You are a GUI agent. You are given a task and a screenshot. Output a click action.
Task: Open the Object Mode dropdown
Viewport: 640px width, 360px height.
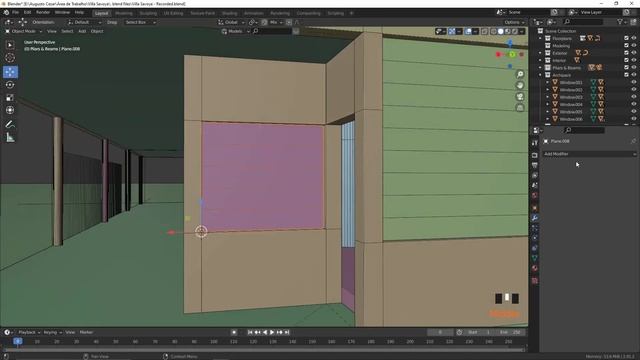[x=24, y=31]
